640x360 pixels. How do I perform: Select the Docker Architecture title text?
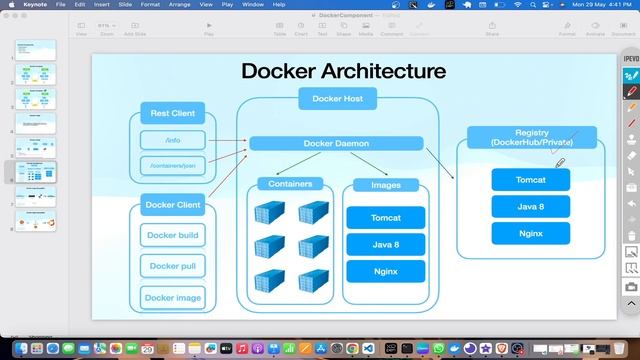tap(343, 71)
